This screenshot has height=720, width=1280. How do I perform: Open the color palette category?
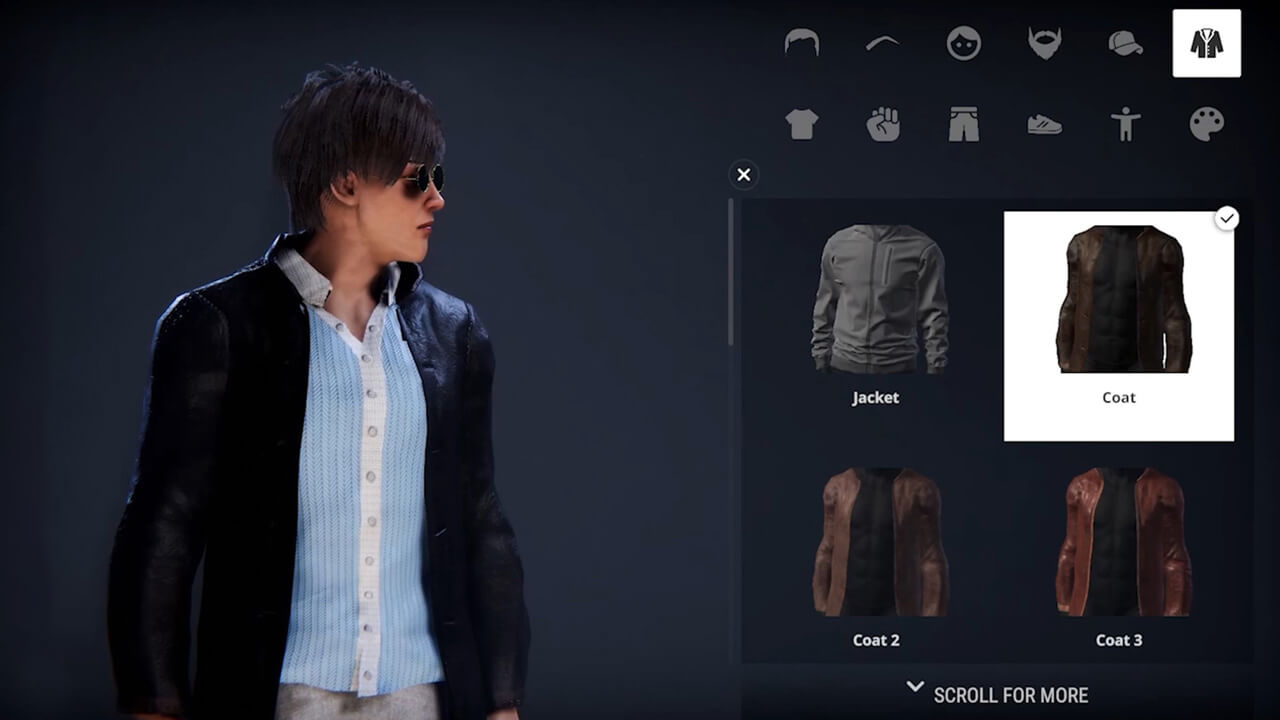pos(1206,123)
